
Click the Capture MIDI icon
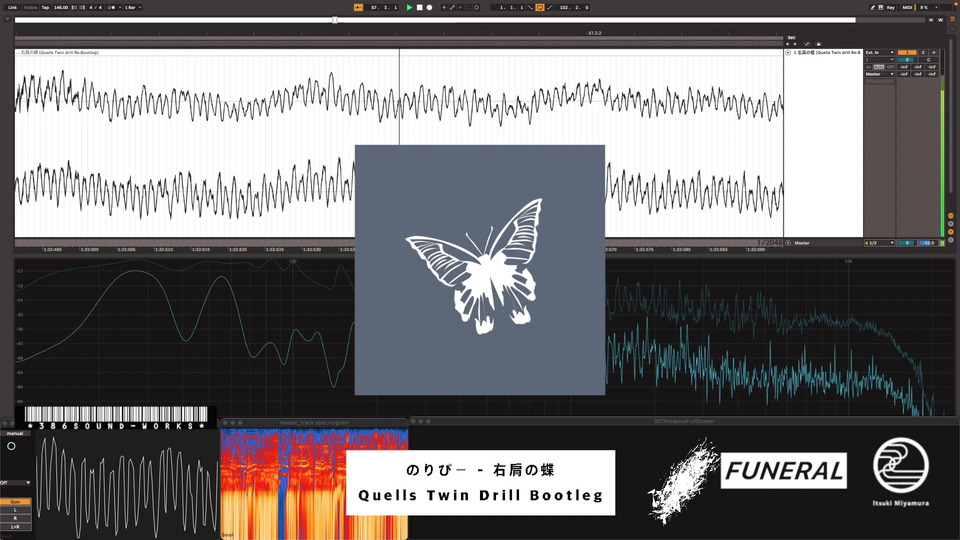coord(468,7)
